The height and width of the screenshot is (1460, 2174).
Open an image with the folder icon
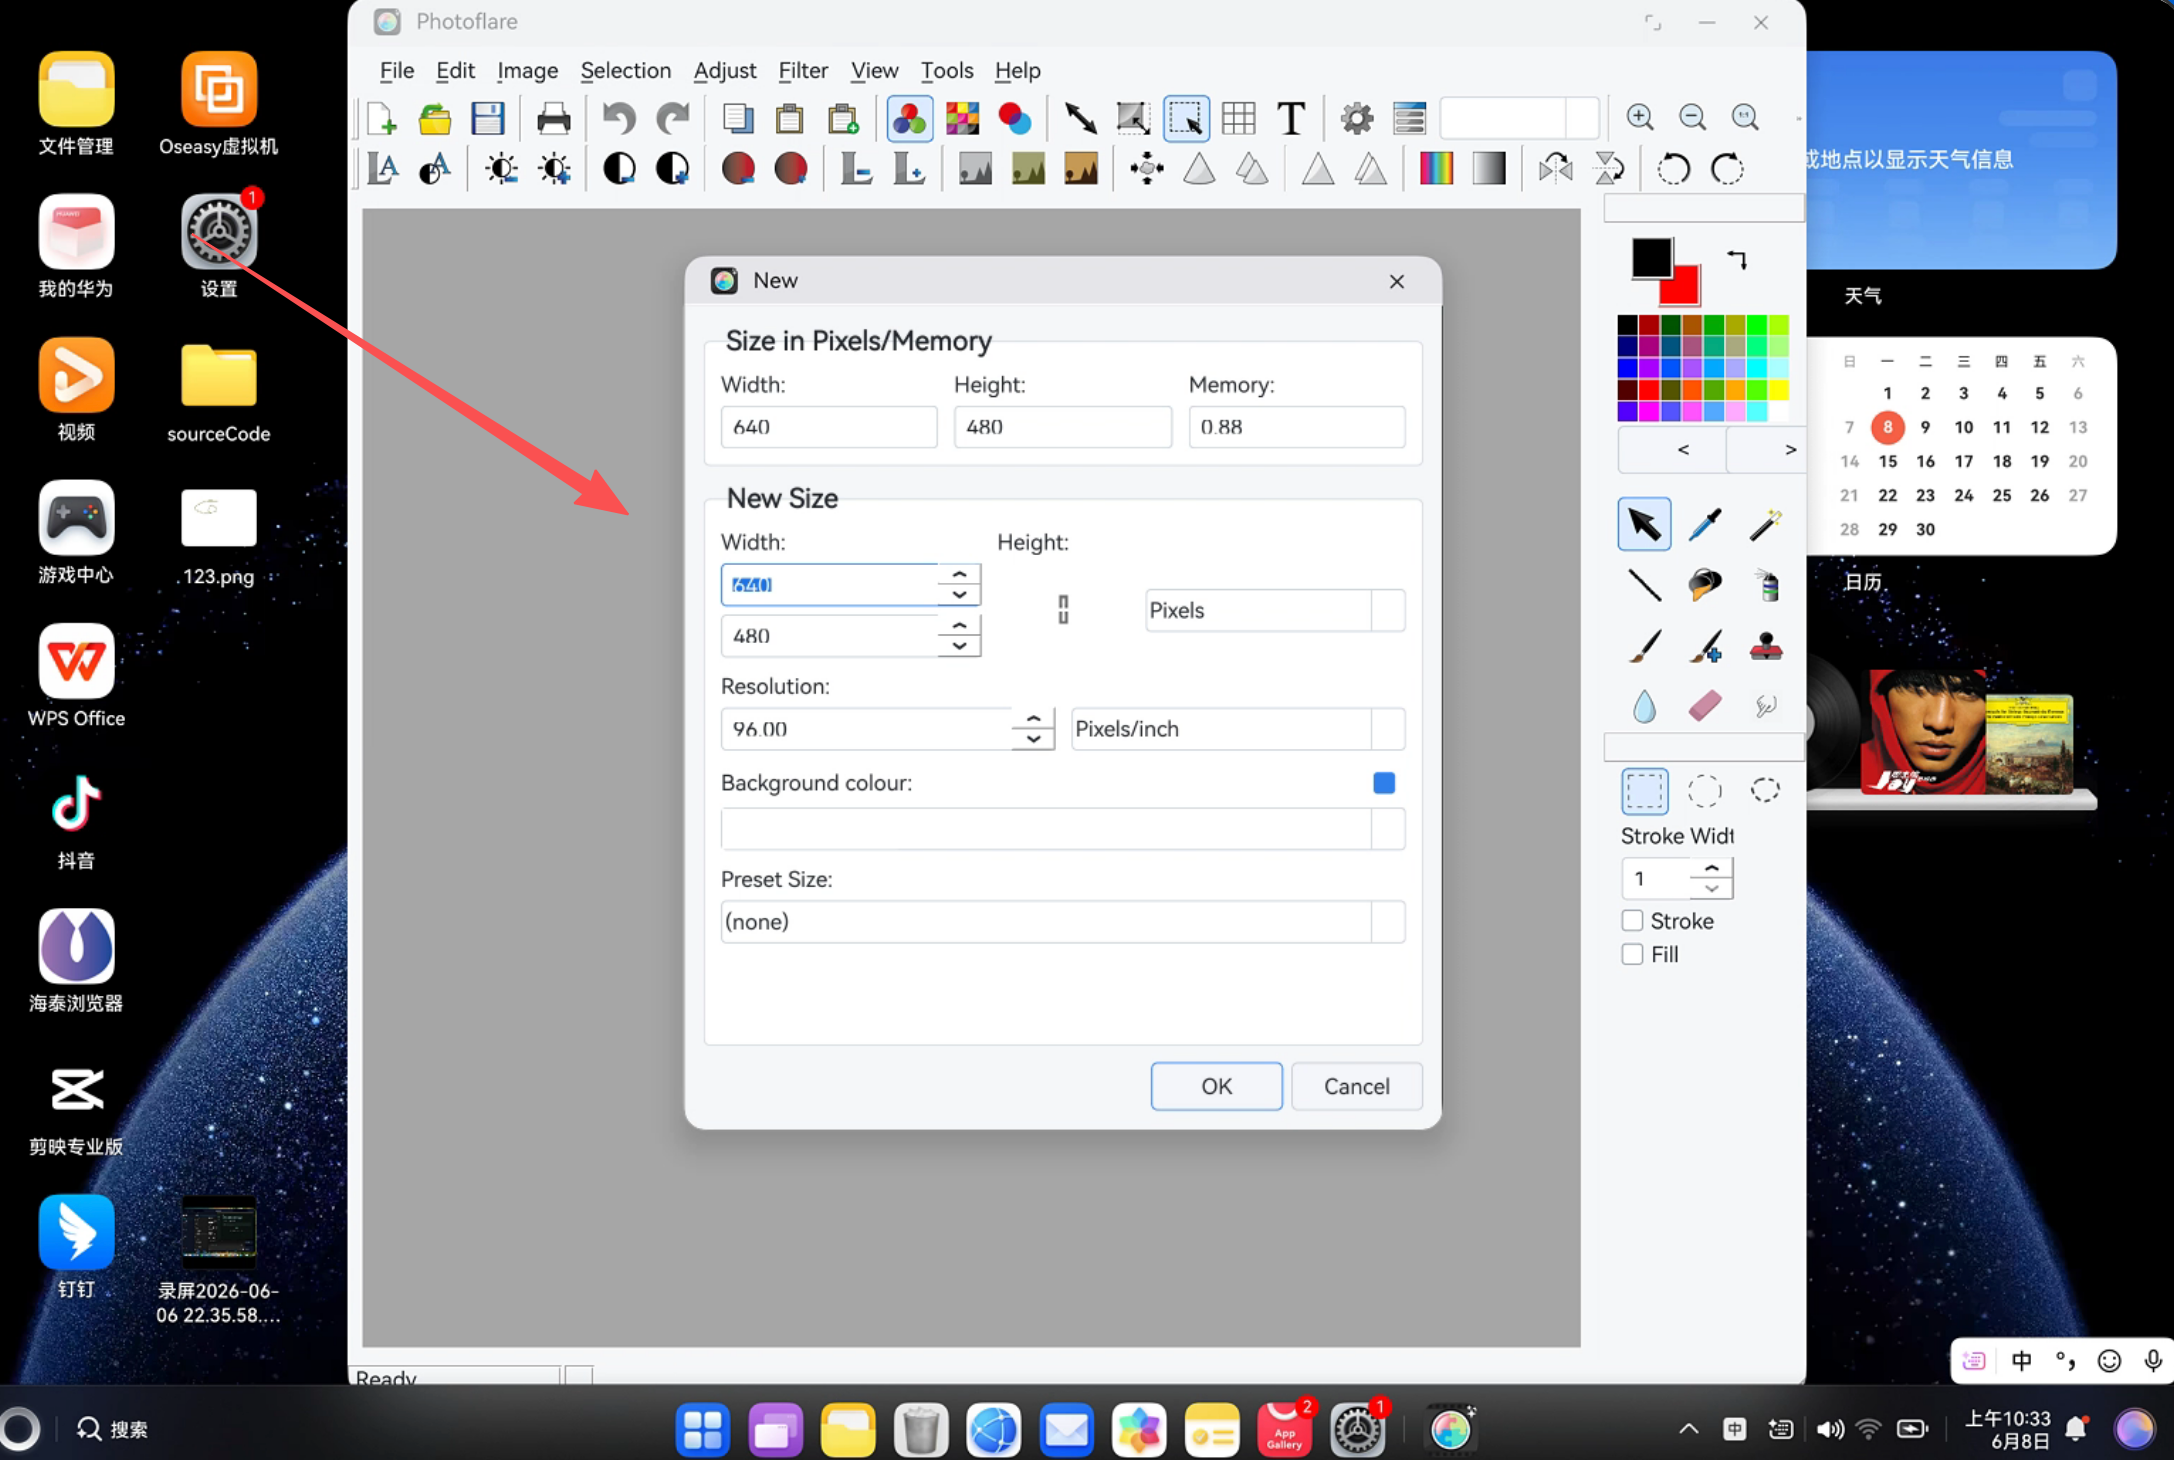pos(435,118)
